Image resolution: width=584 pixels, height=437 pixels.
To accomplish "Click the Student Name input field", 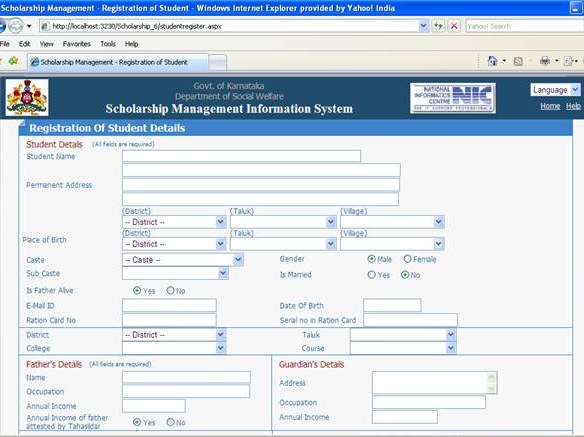I will pyautogui.click(x=241, y=156).
